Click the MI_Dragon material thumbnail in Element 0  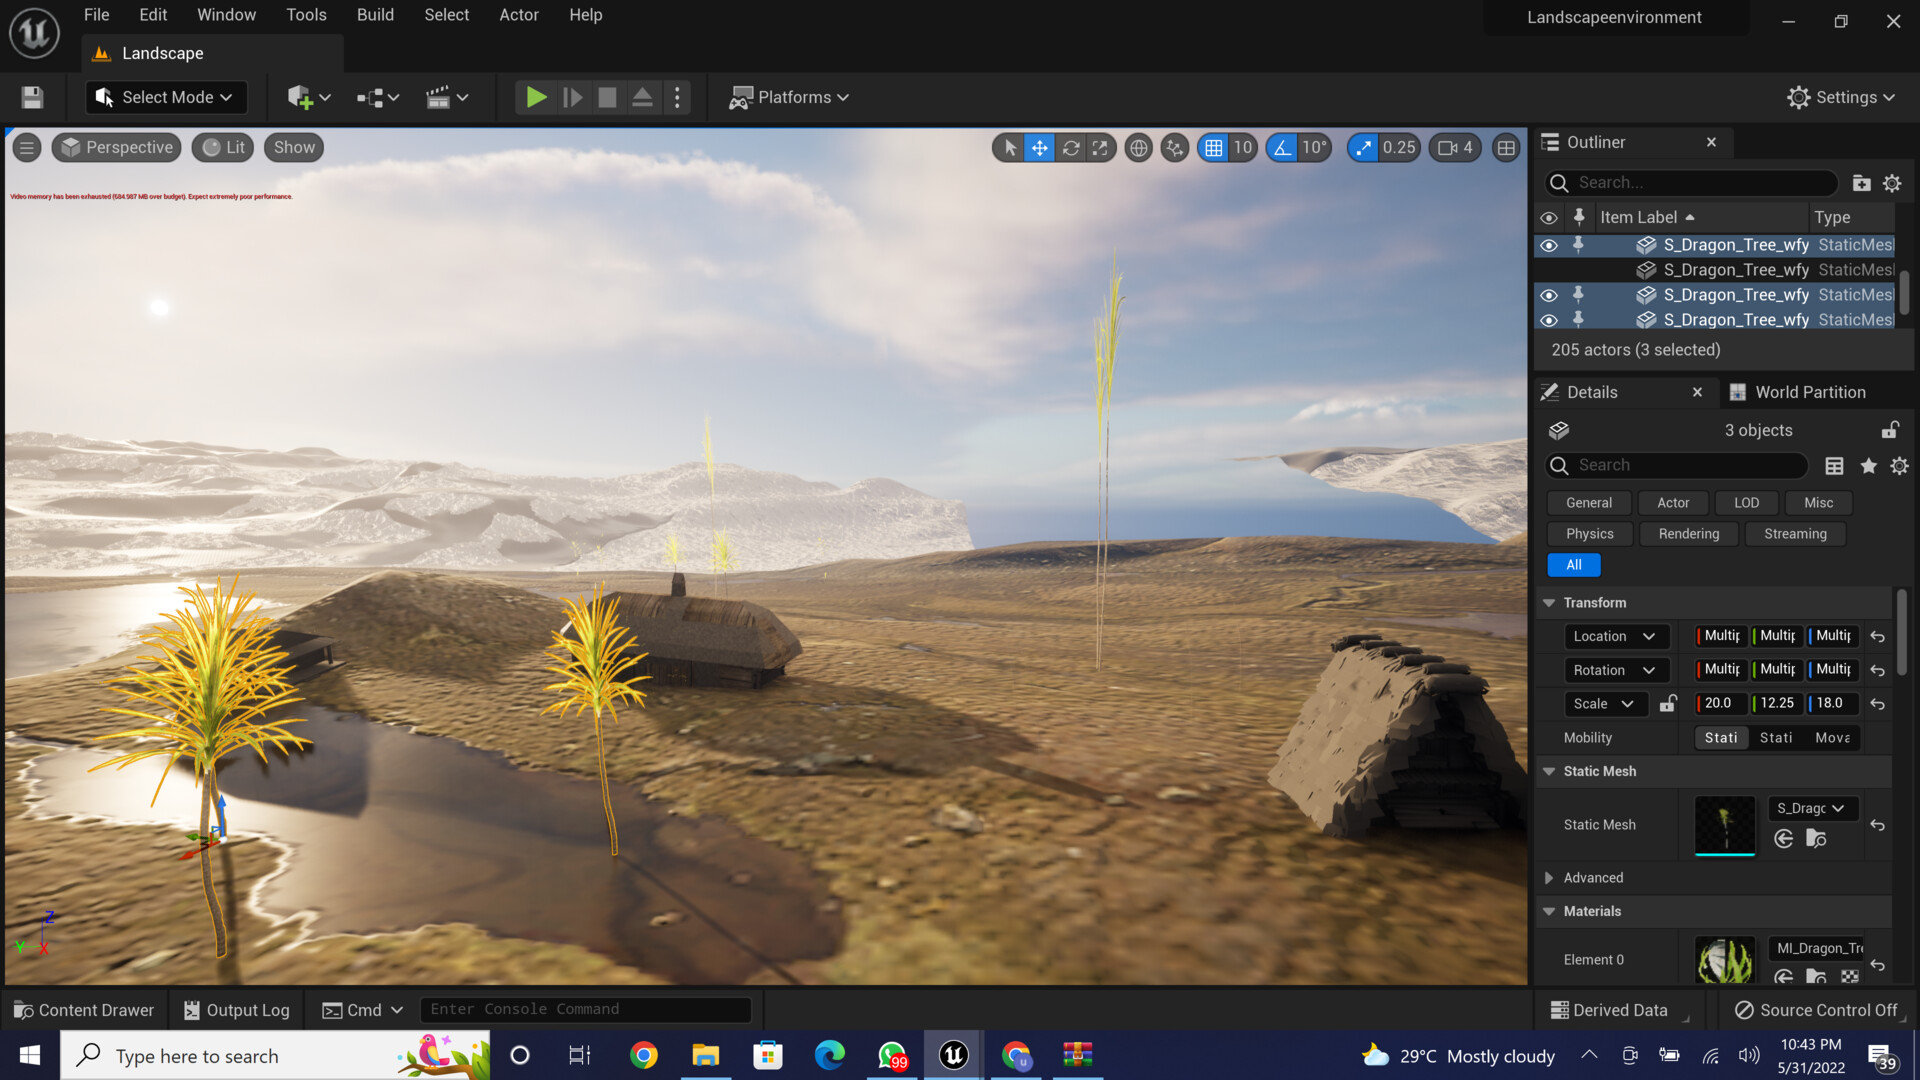coord(1724,959)
